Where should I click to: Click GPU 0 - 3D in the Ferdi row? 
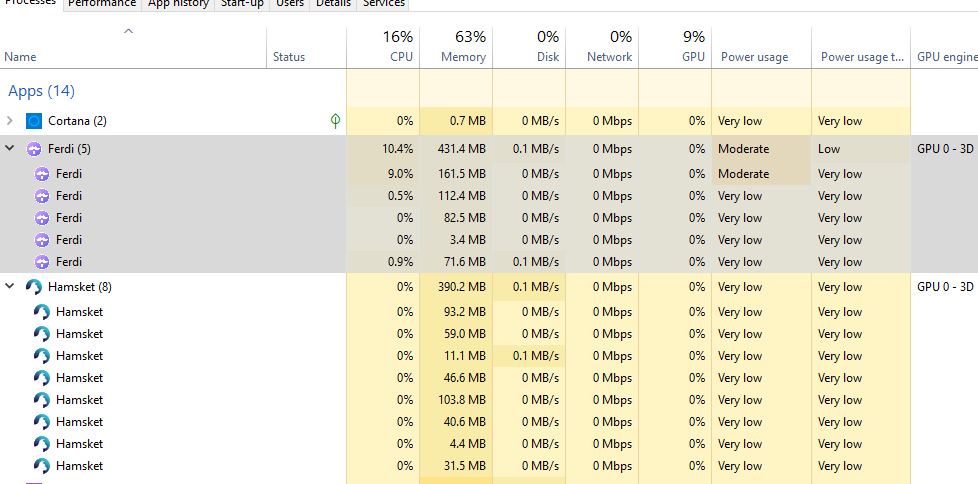945,149
